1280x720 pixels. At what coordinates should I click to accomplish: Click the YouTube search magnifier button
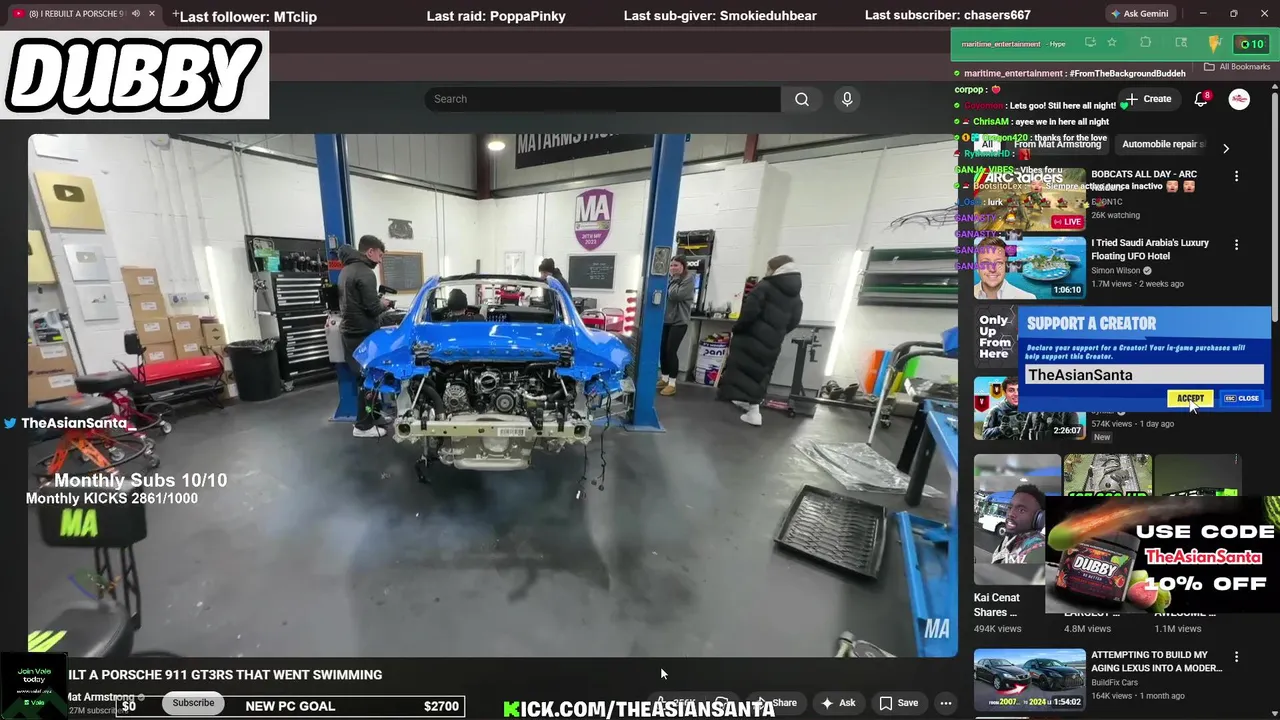point(801,99)
